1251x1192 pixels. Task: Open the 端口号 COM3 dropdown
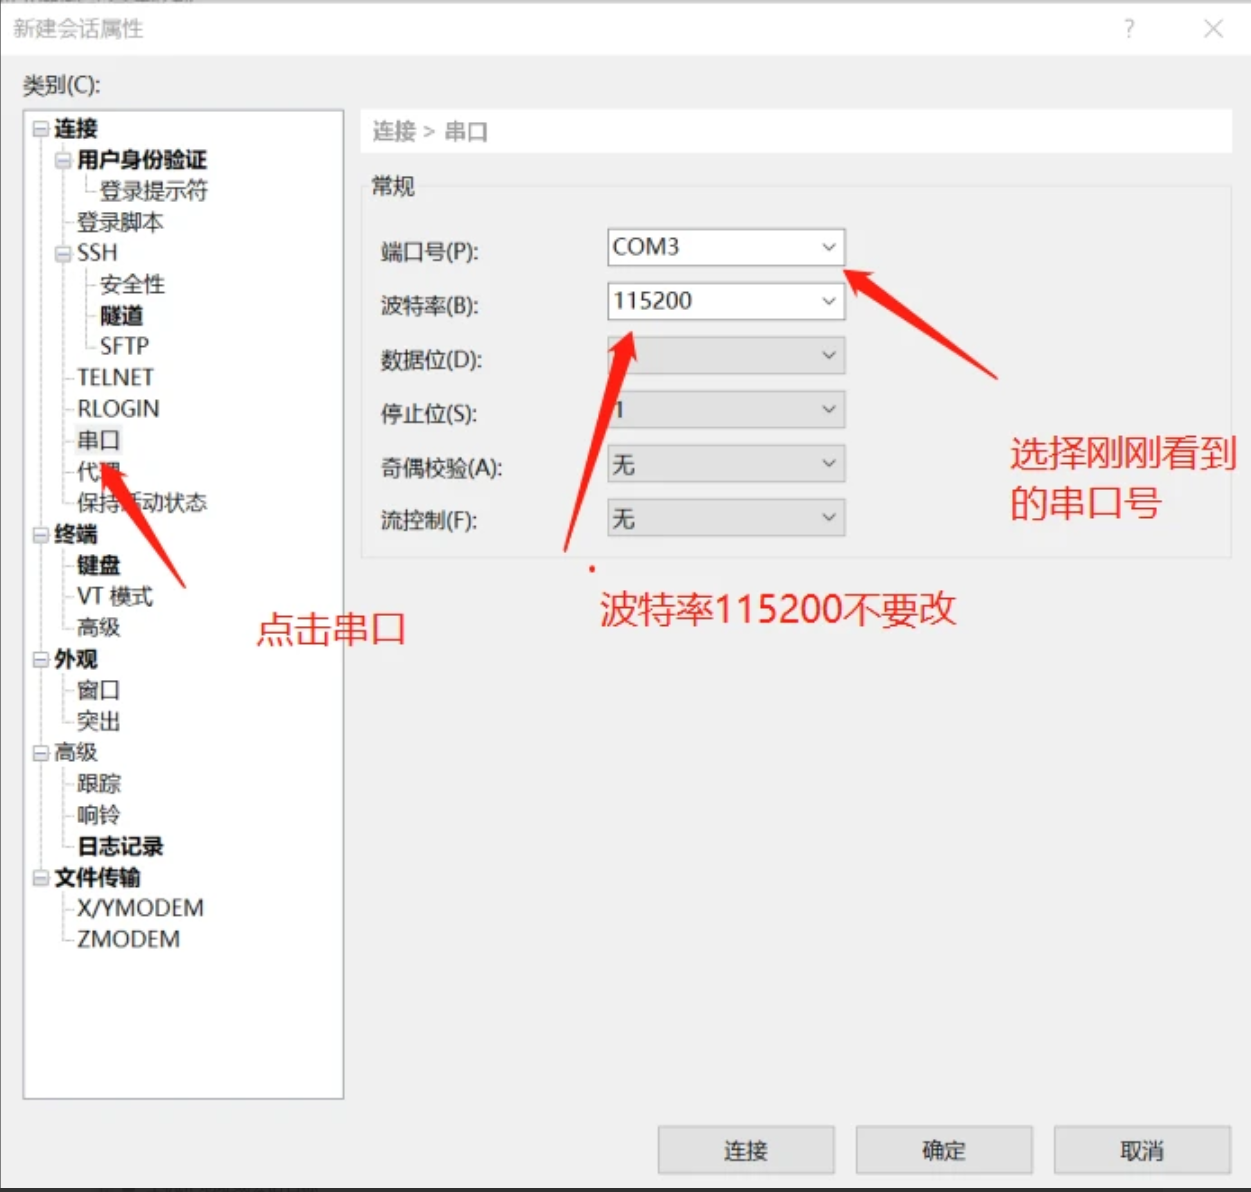(726, 247)
